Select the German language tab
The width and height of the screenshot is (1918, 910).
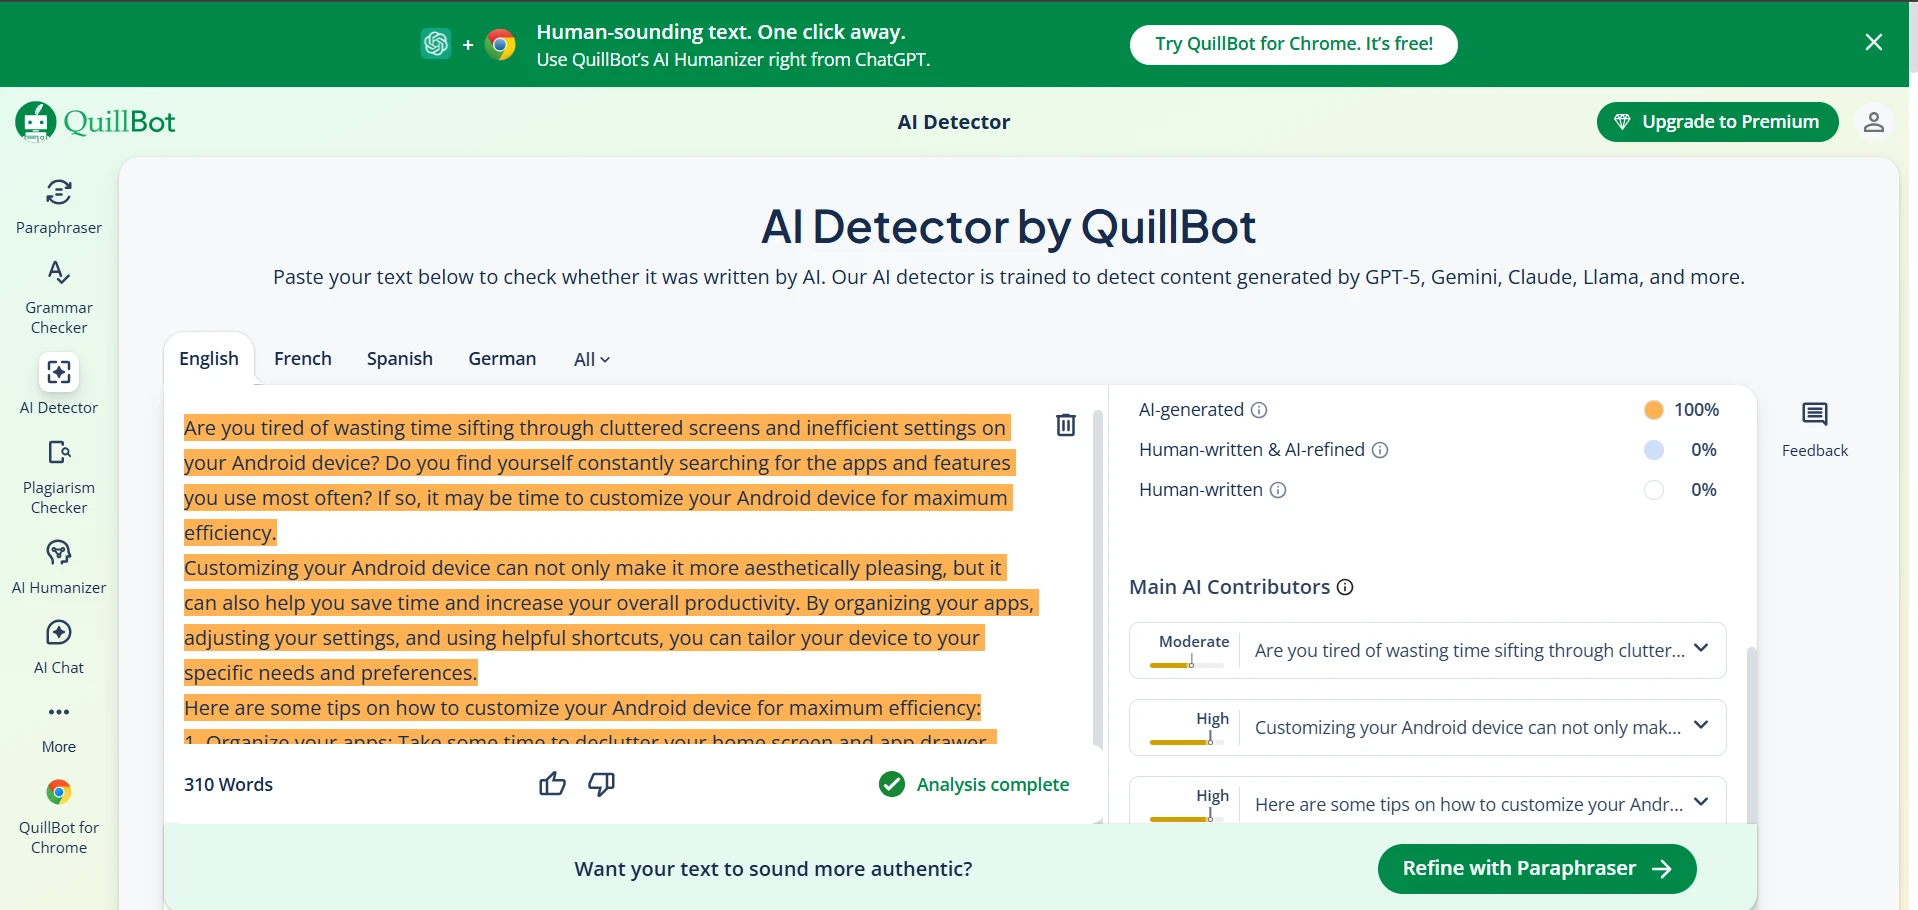click(x=501, y=358)
